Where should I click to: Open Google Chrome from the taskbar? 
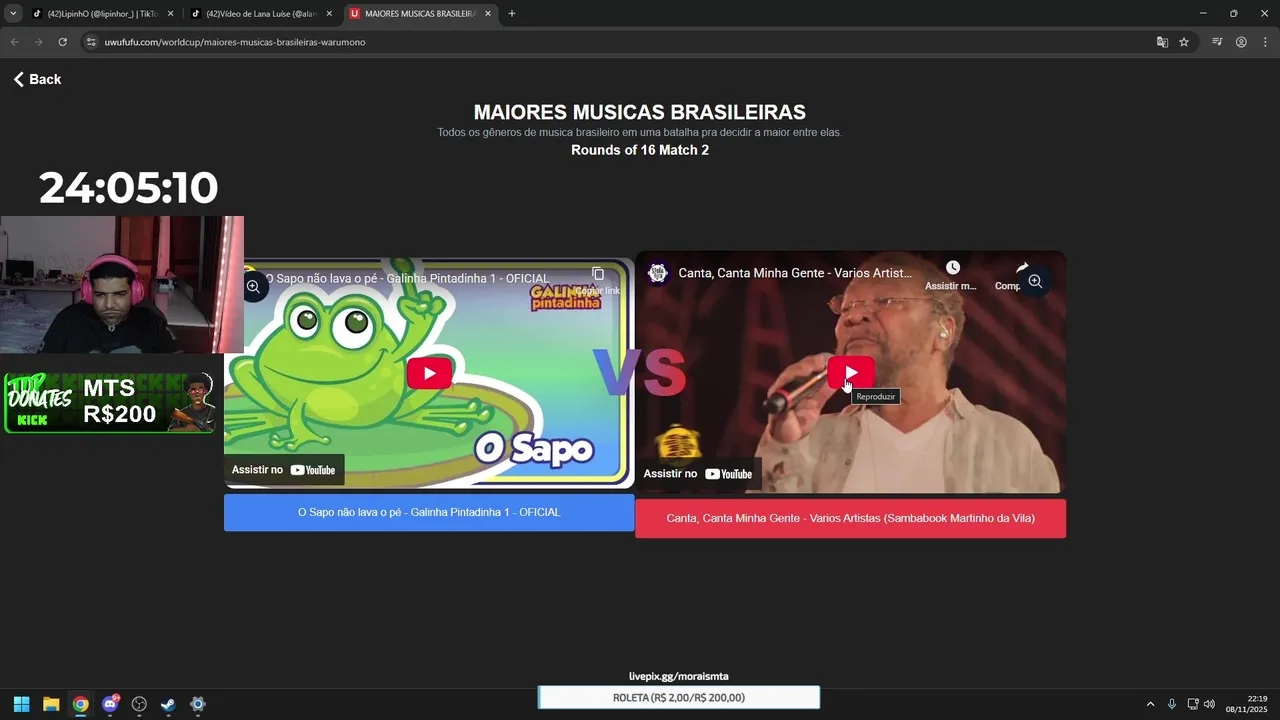80,704
